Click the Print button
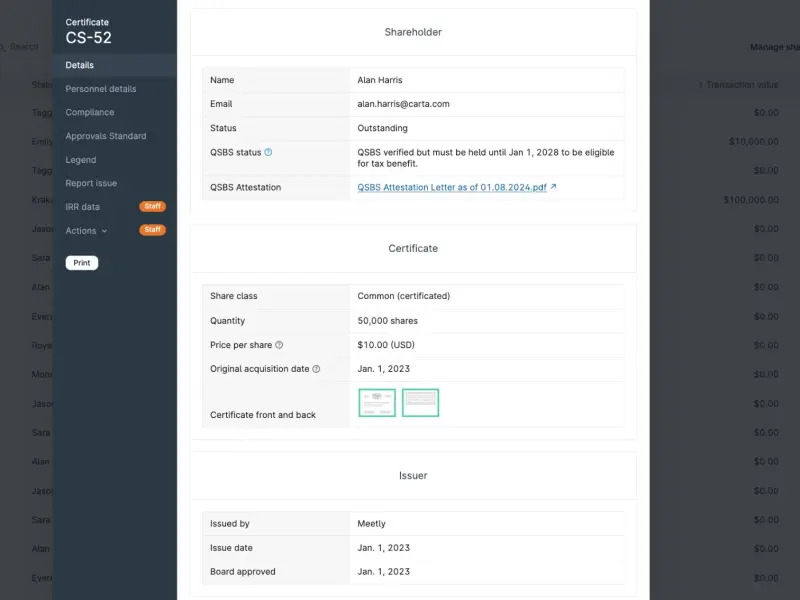Screen dimensions: 800x600 (82, 263)
